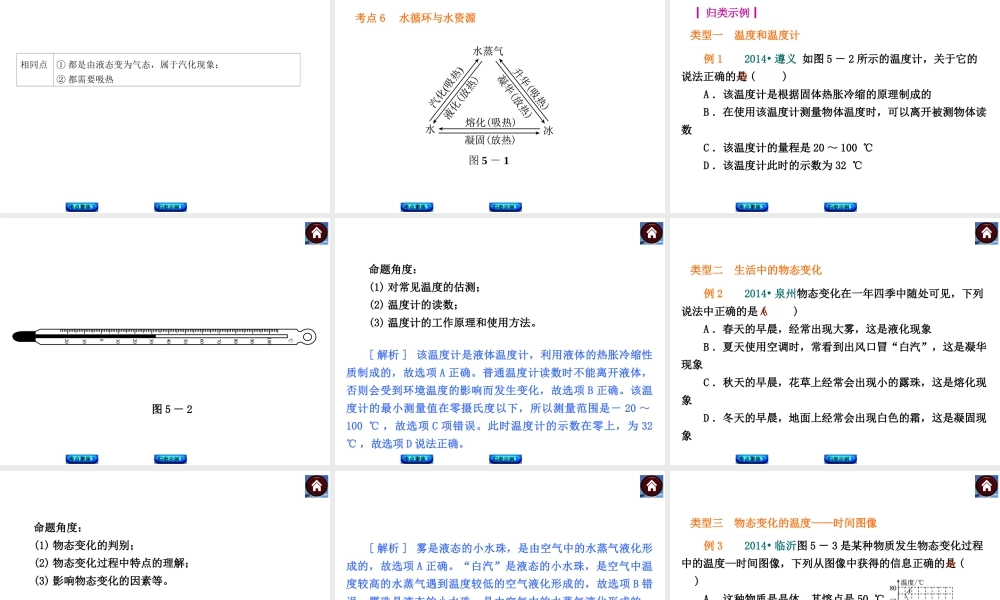The width and height of the screenshot is (1000, 600).
Task: Click the heading 类型三 物态变化的温度——时间图像
Action: pos(783,523)
